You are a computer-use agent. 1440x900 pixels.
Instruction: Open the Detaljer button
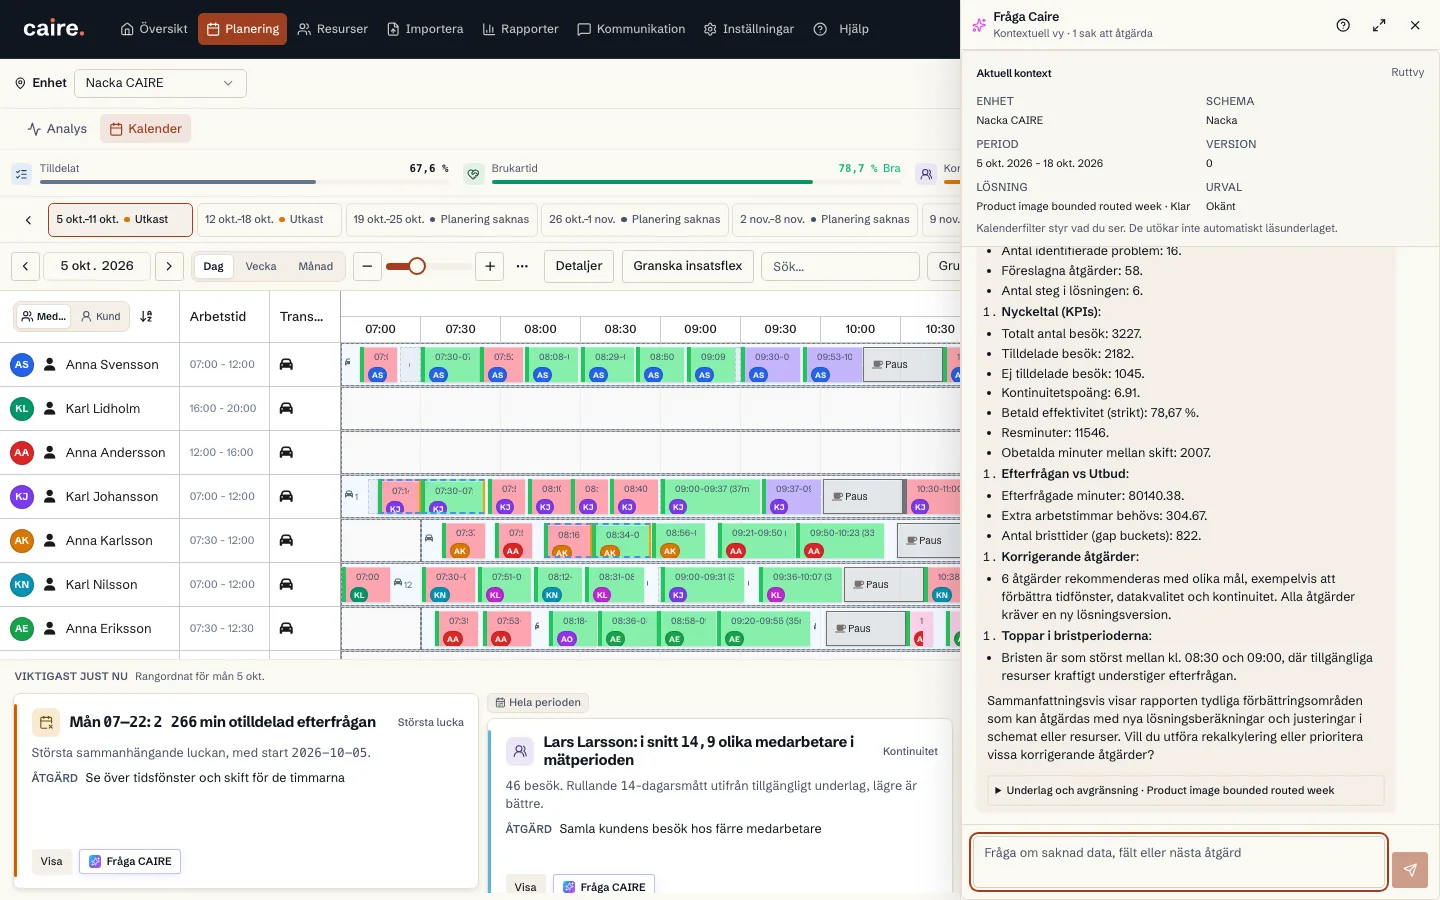(579, 266)
